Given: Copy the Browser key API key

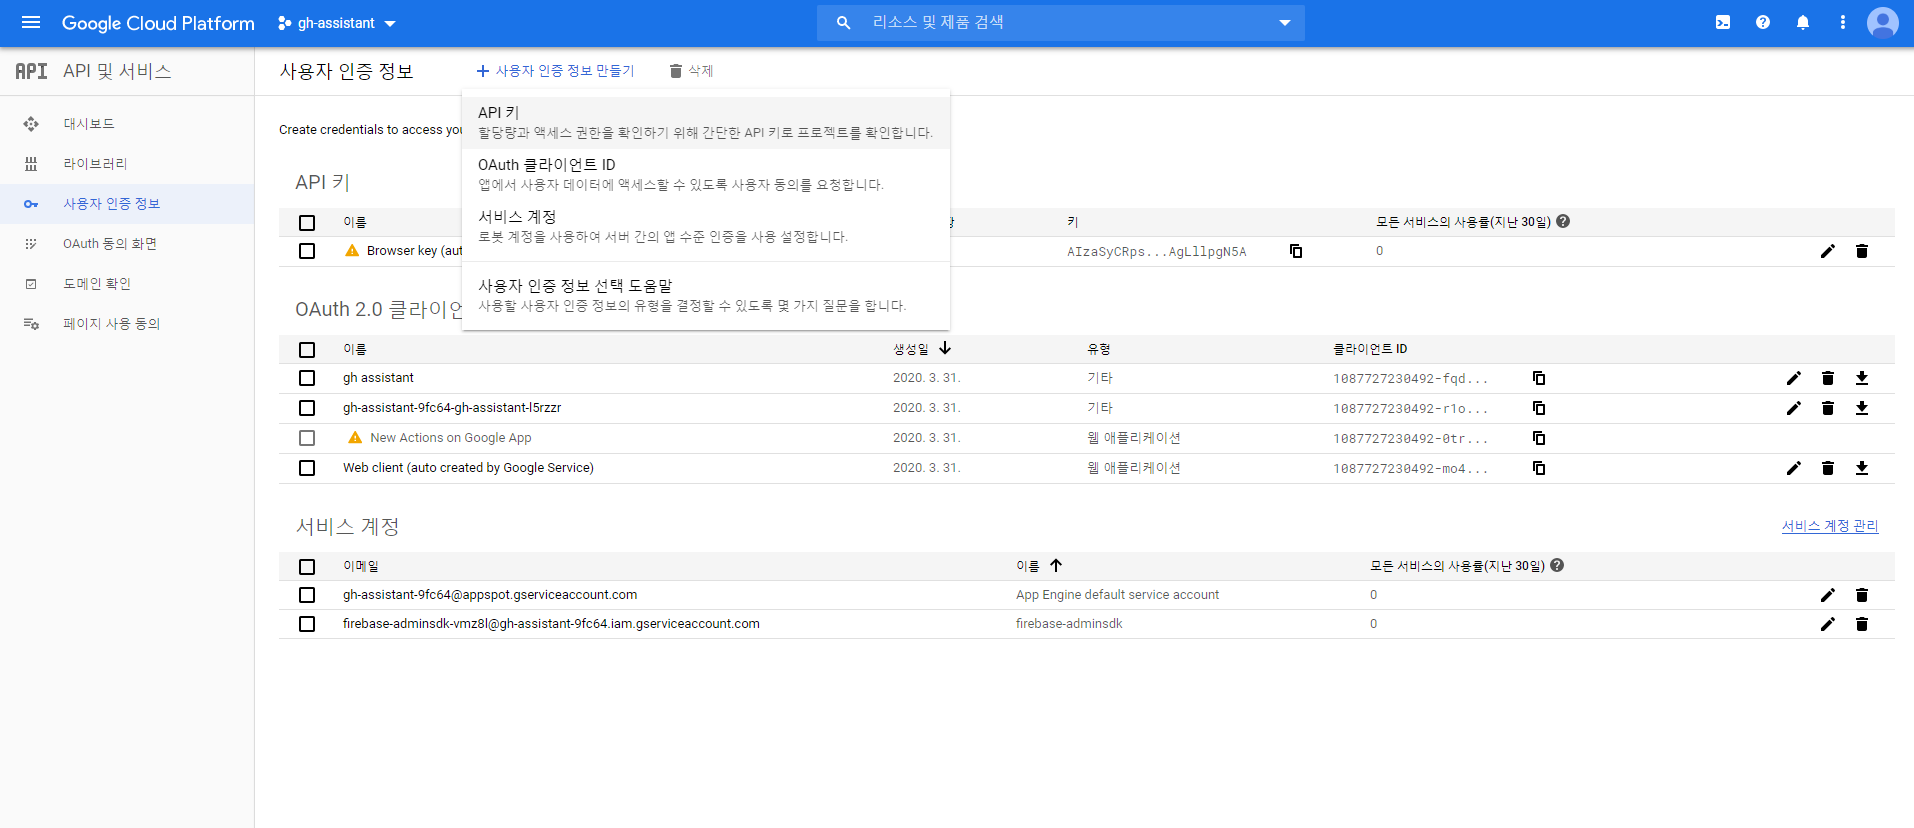Looking at the screenshot, I should click(1296, 251).
